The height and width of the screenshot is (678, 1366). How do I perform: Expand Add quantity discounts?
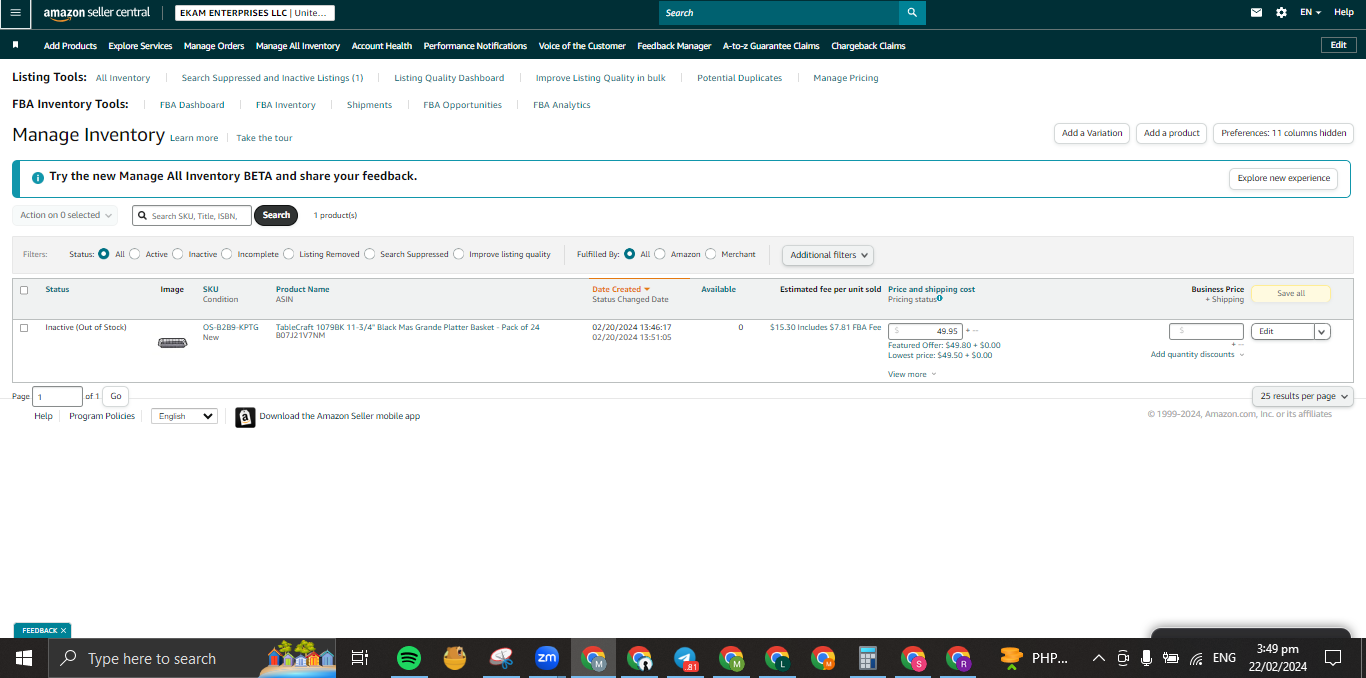1197,355
